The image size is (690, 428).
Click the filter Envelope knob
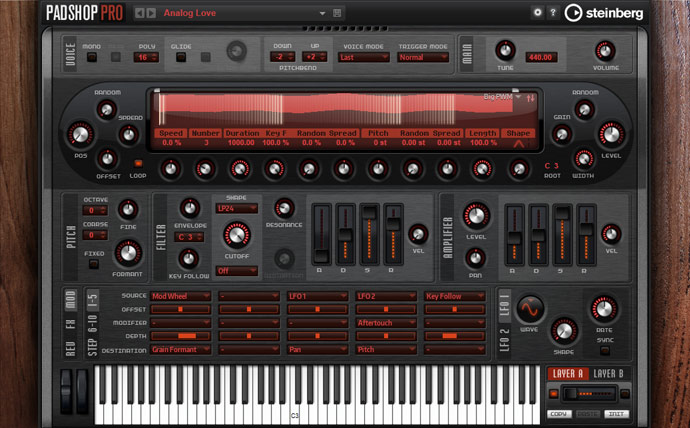[190, 208]
